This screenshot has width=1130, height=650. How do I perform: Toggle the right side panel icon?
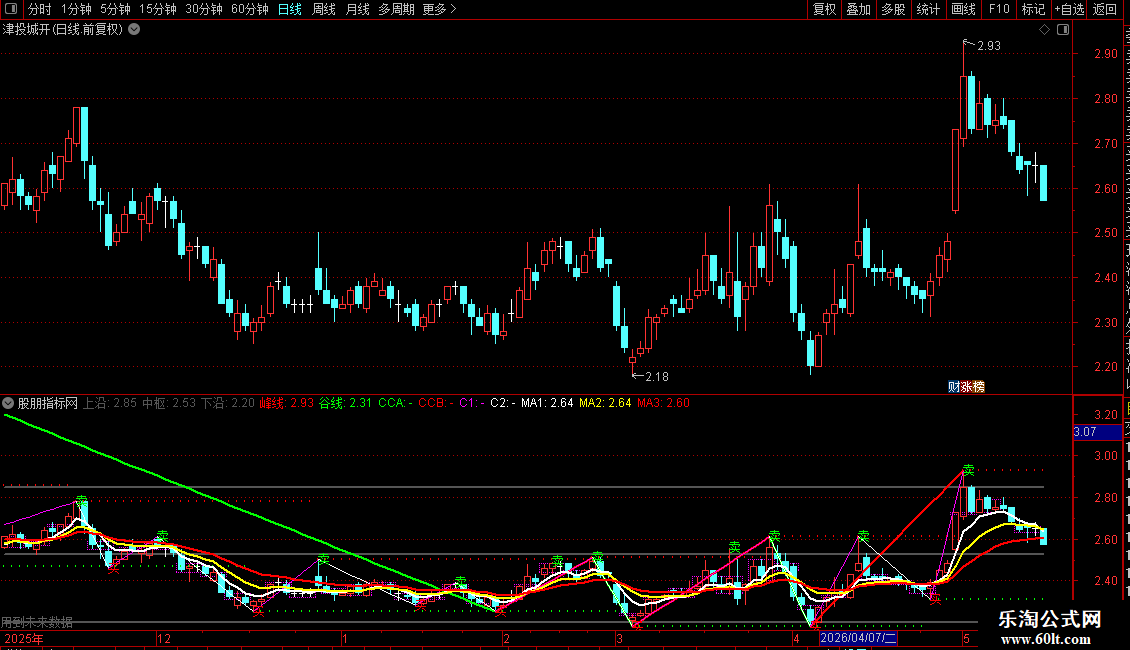[x=1063, y=30]
